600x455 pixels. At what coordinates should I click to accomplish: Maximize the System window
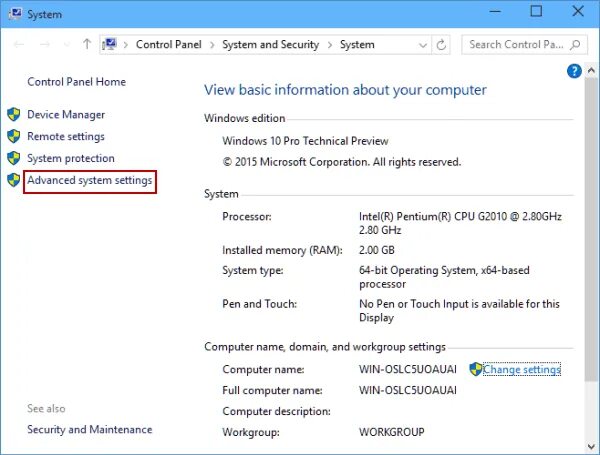pos(536,11)
